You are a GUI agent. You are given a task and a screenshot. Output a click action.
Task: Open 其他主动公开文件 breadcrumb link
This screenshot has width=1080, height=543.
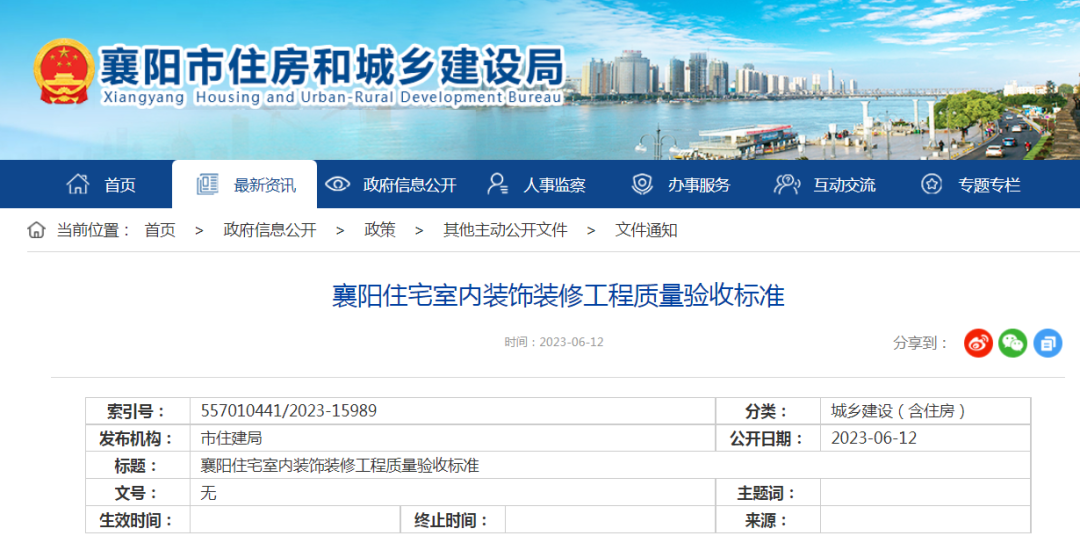pos(505,230)
